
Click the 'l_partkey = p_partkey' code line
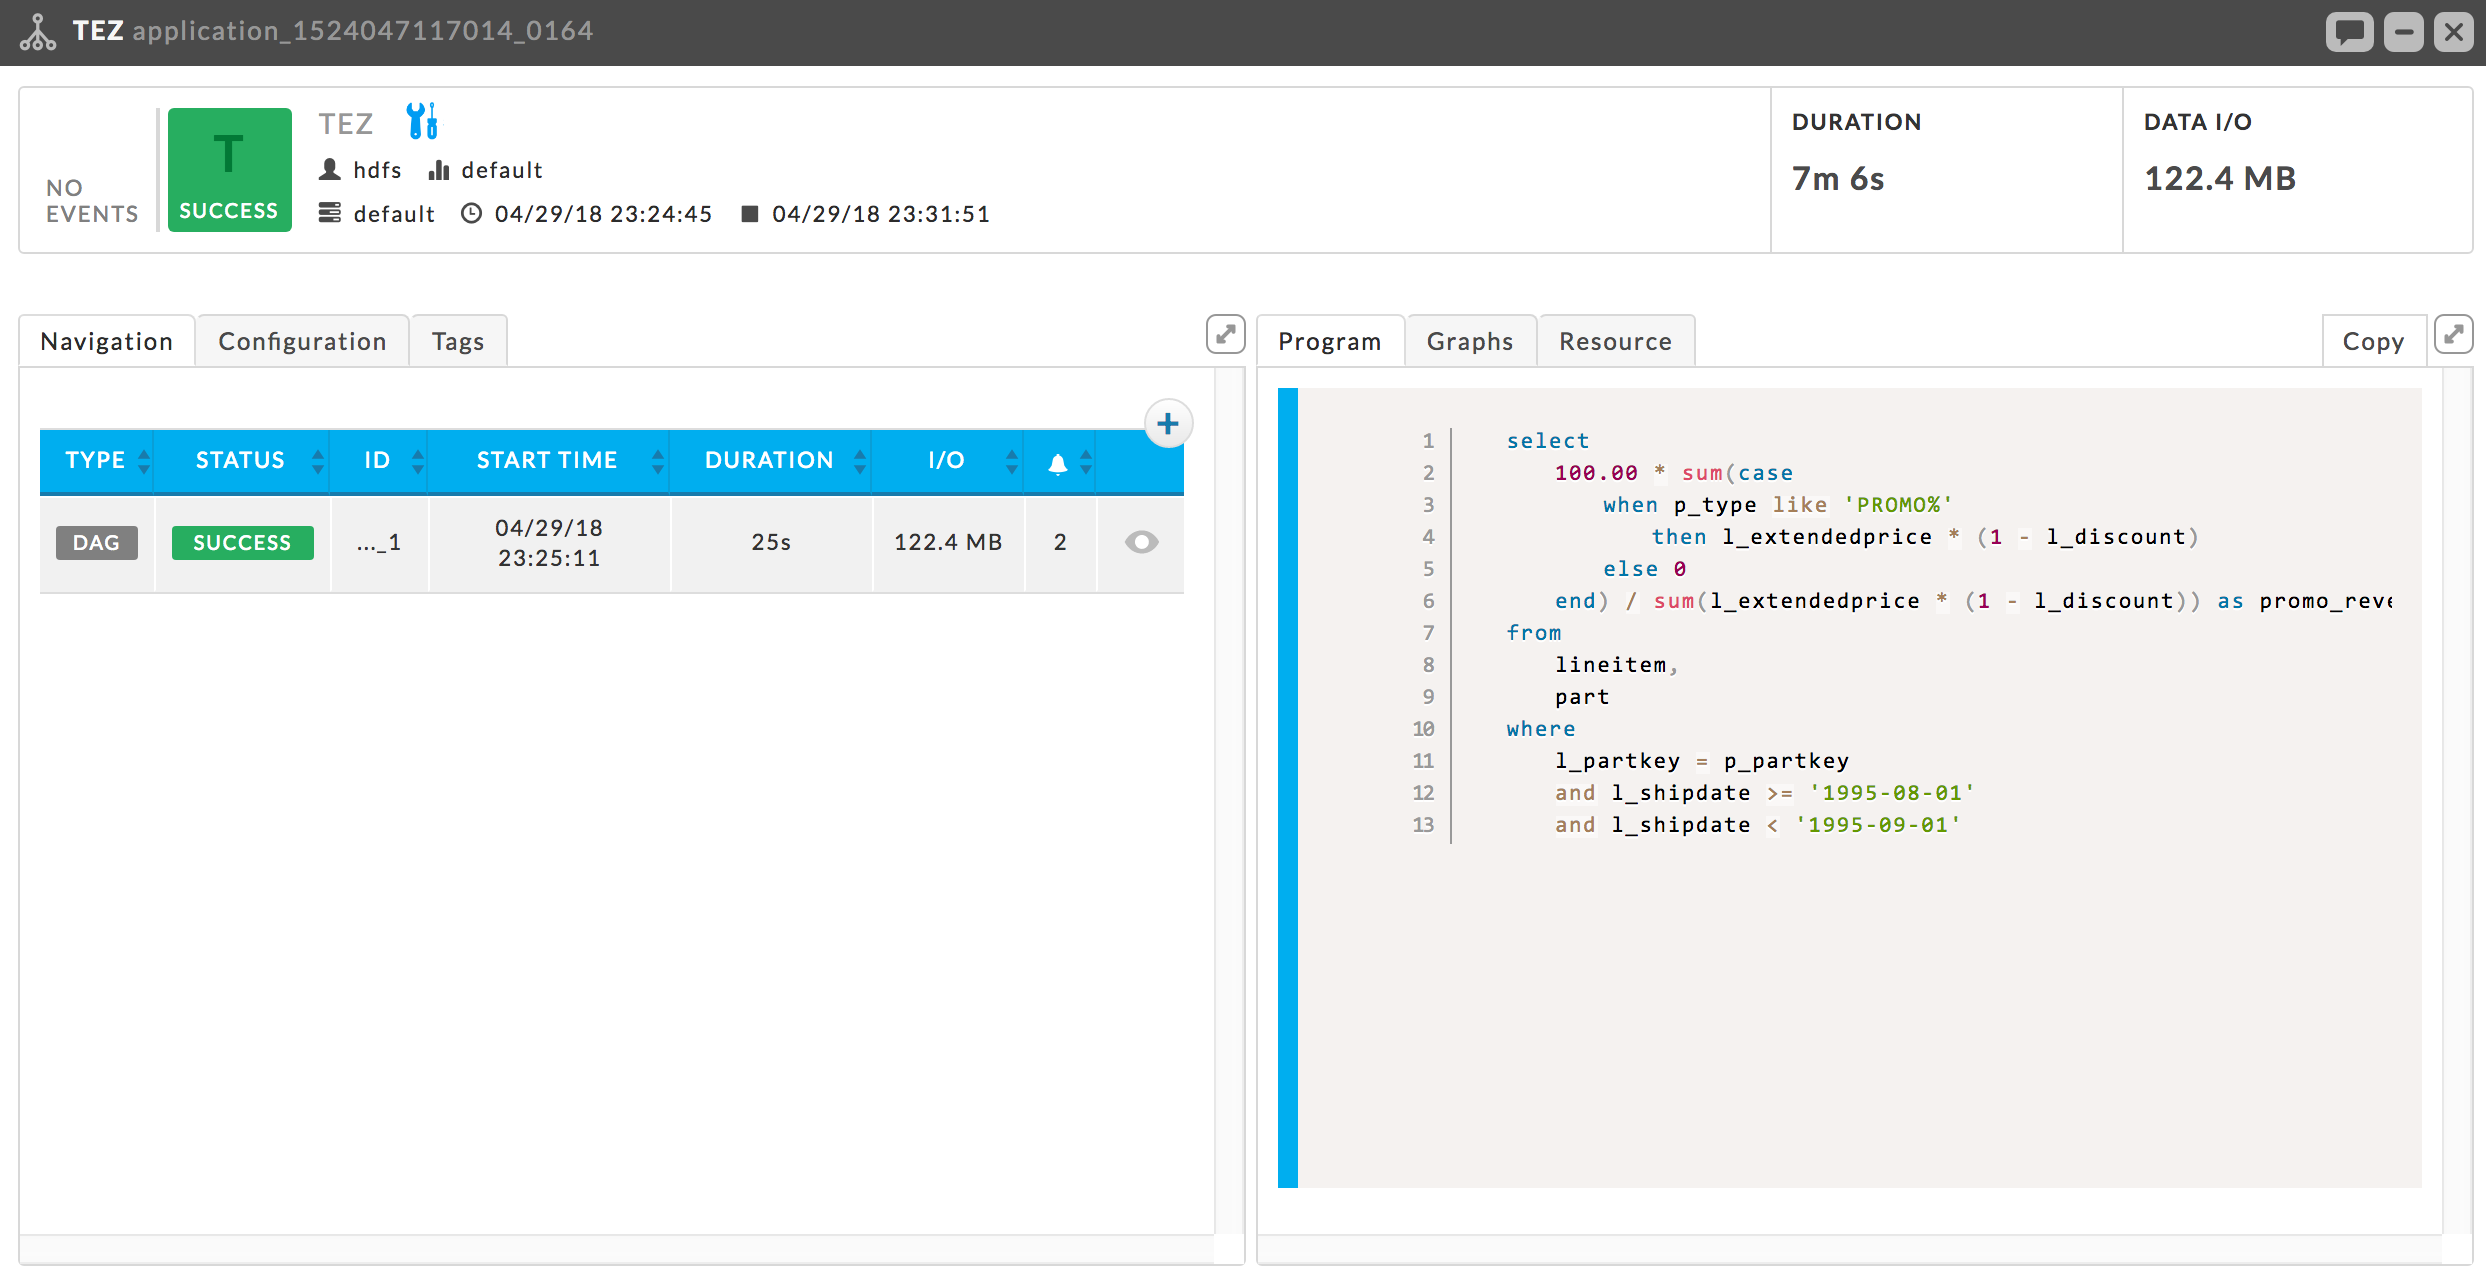point(1702,761)
